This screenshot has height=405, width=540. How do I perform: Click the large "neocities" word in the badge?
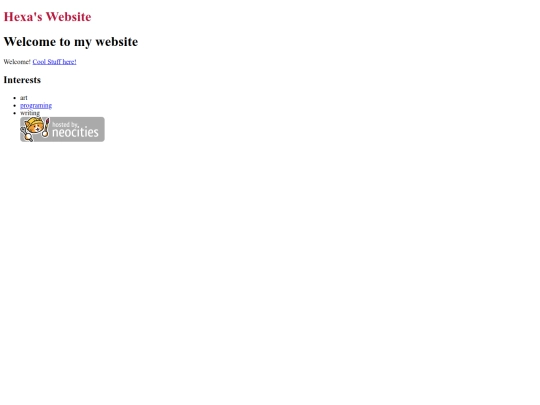(x=75, y=132)
